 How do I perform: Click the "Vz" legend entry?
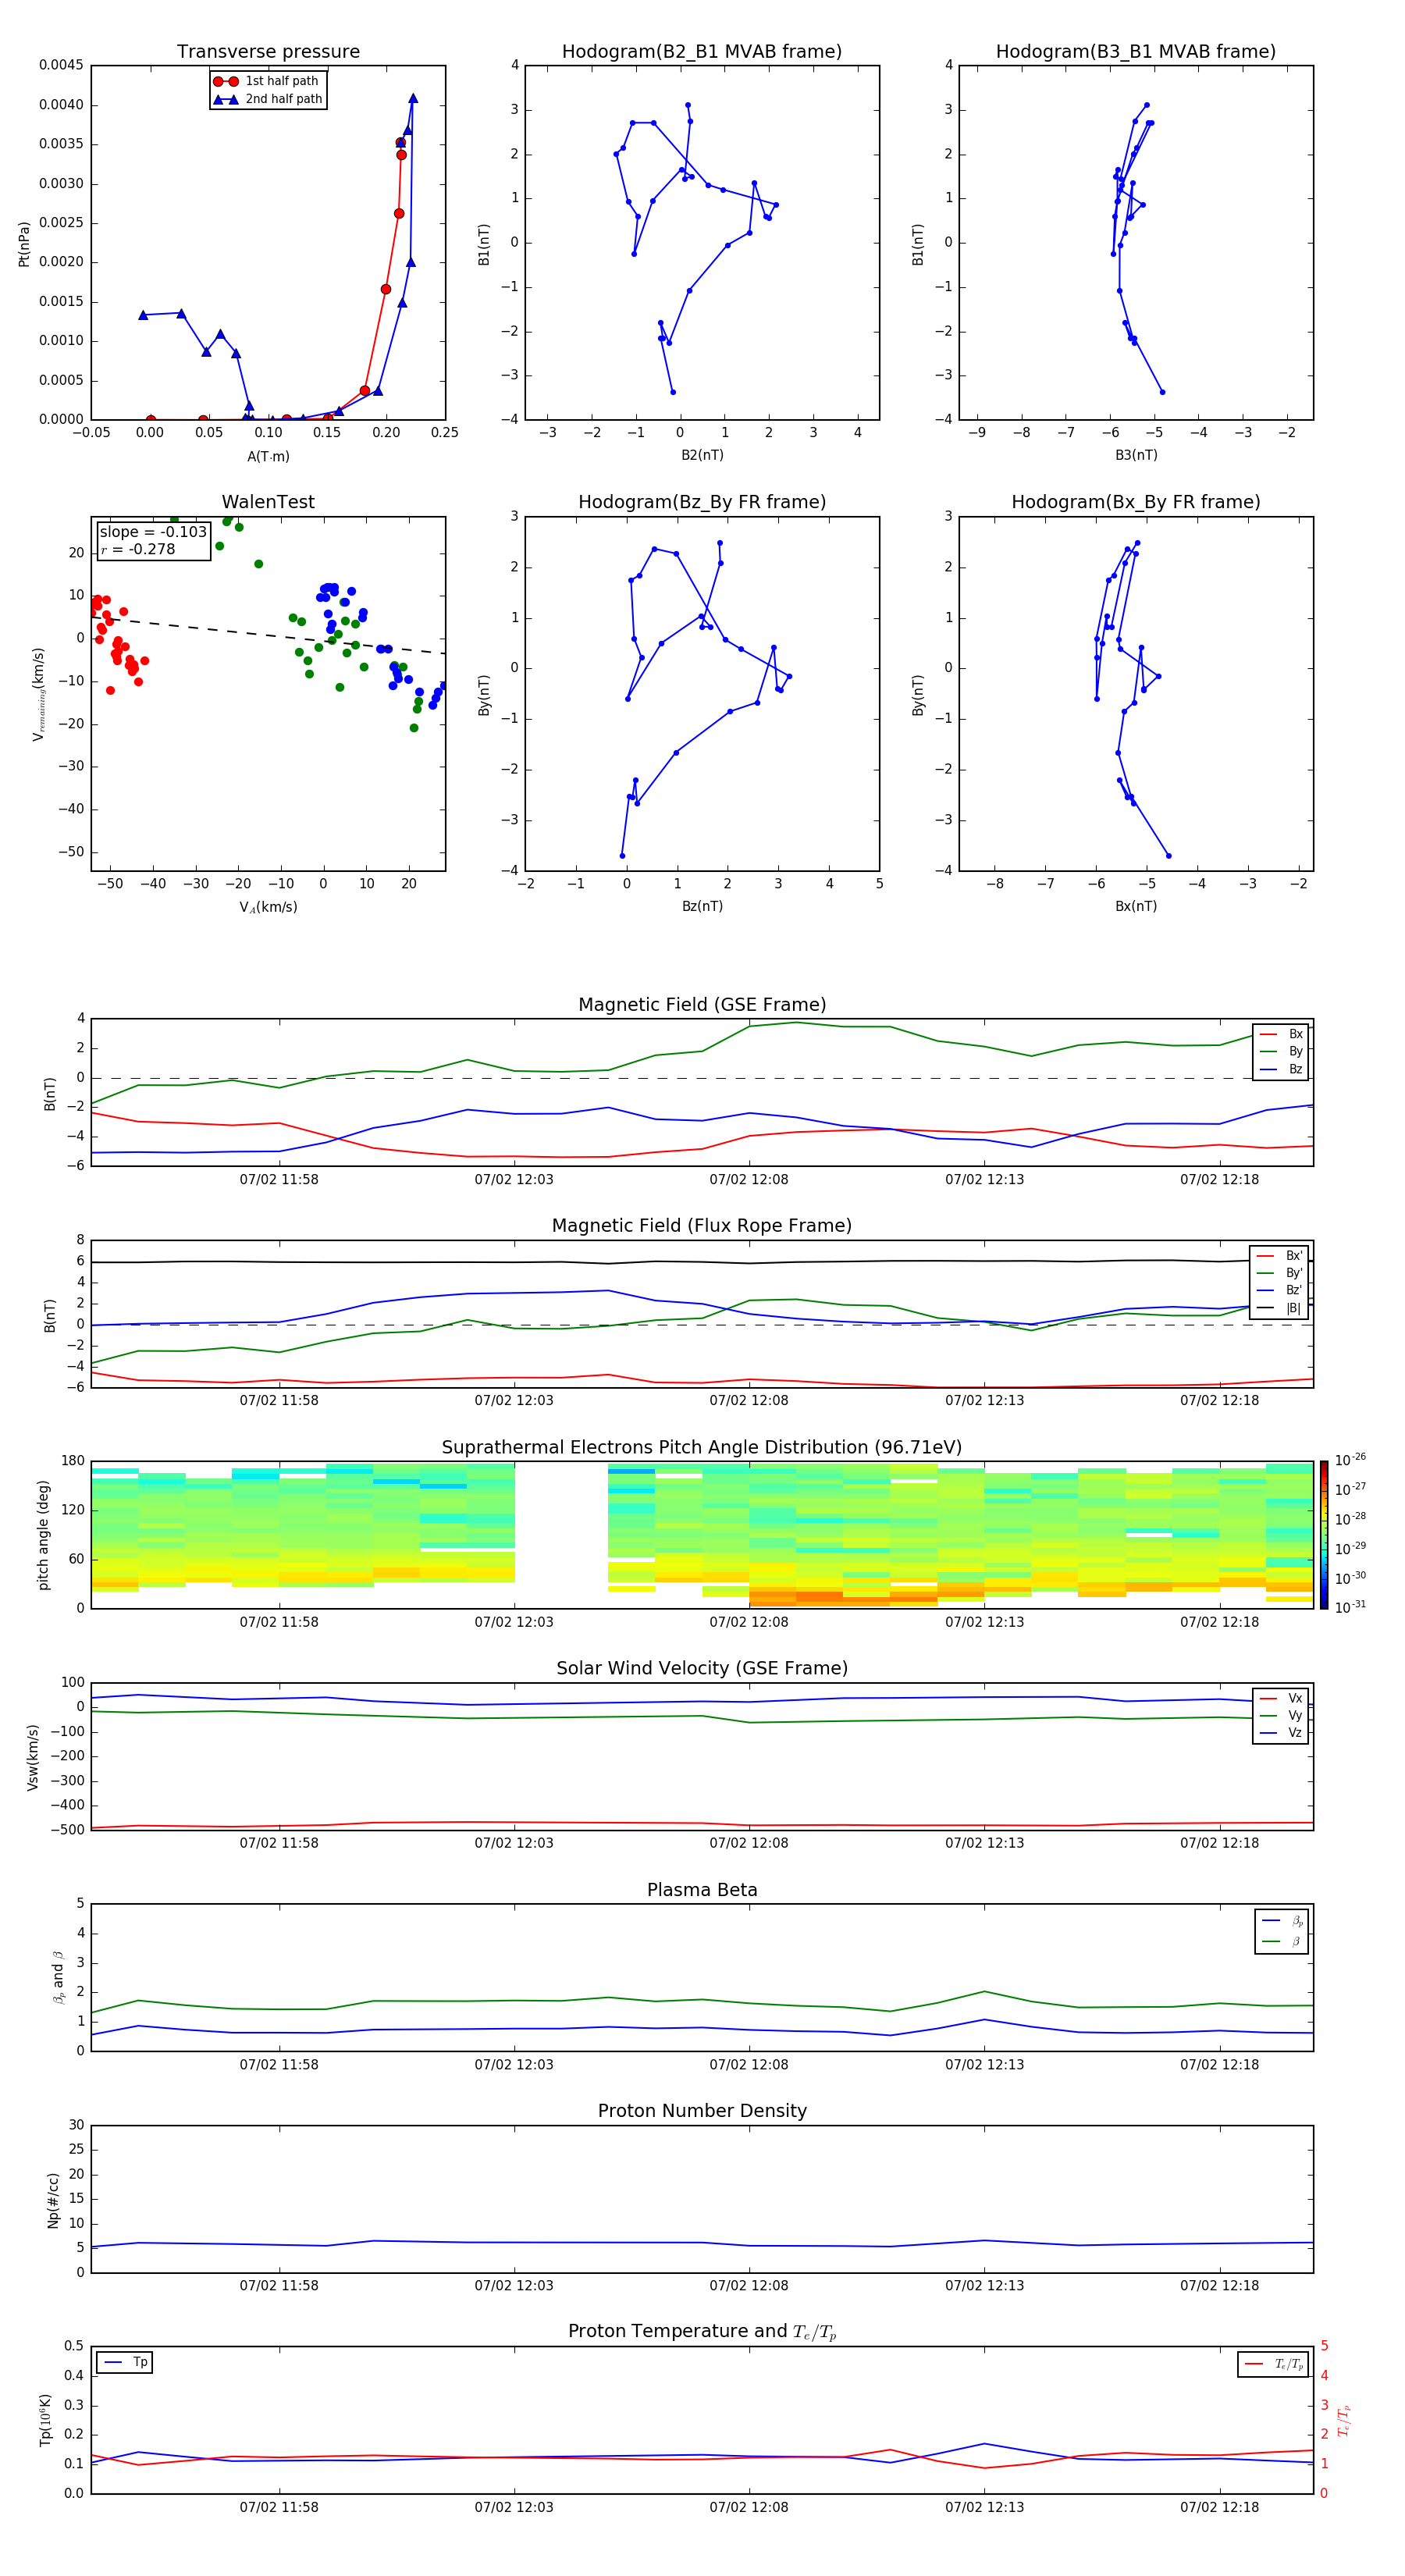[1281, 1733]
